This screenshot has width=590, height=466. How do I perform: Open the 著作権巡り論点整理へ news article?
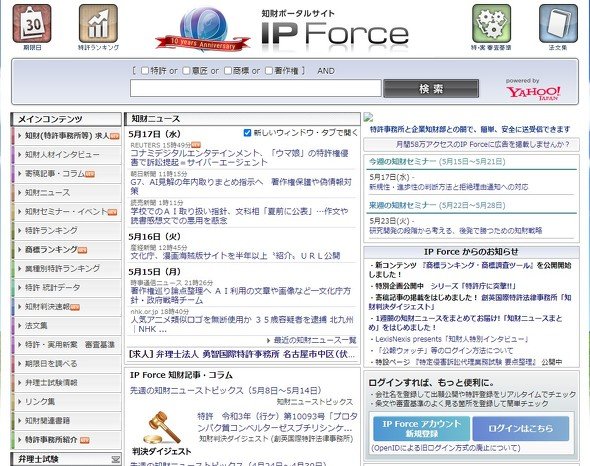pos(241,296)
